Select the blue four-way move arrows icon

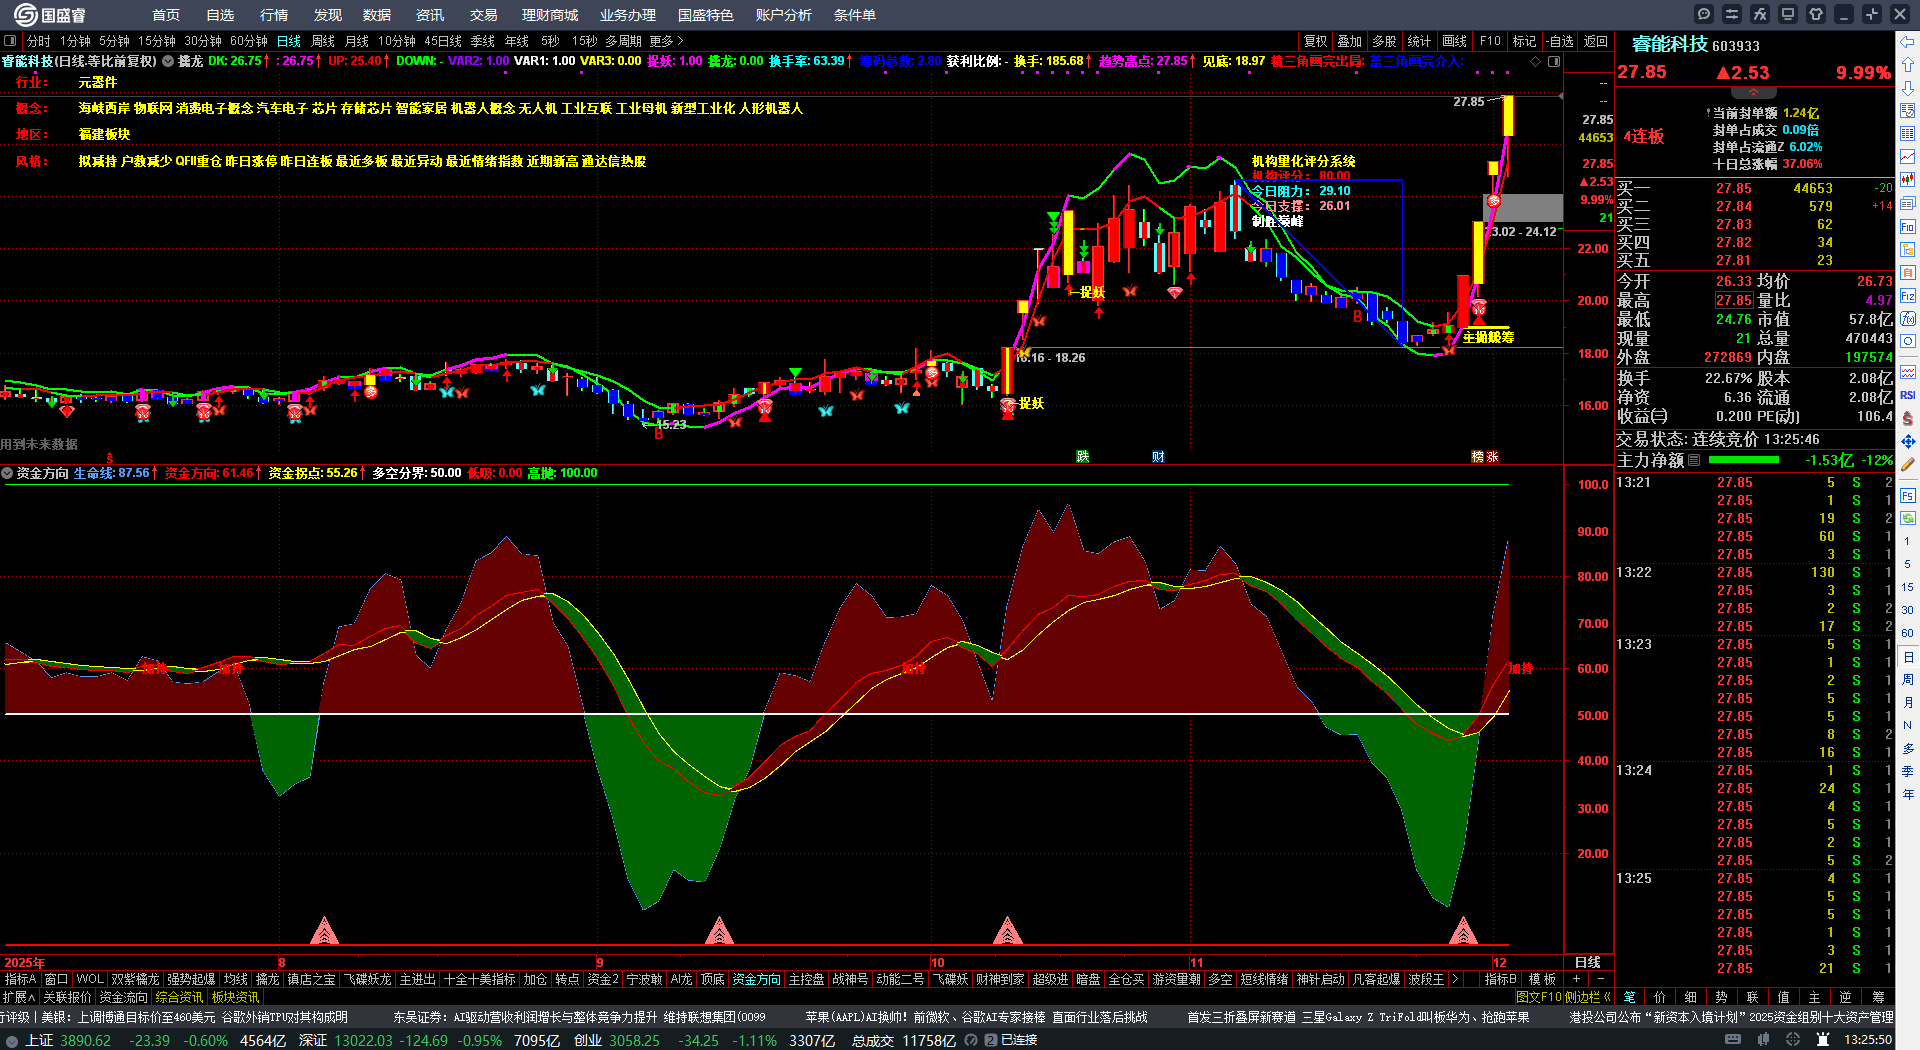click(x=1908, y=441)
